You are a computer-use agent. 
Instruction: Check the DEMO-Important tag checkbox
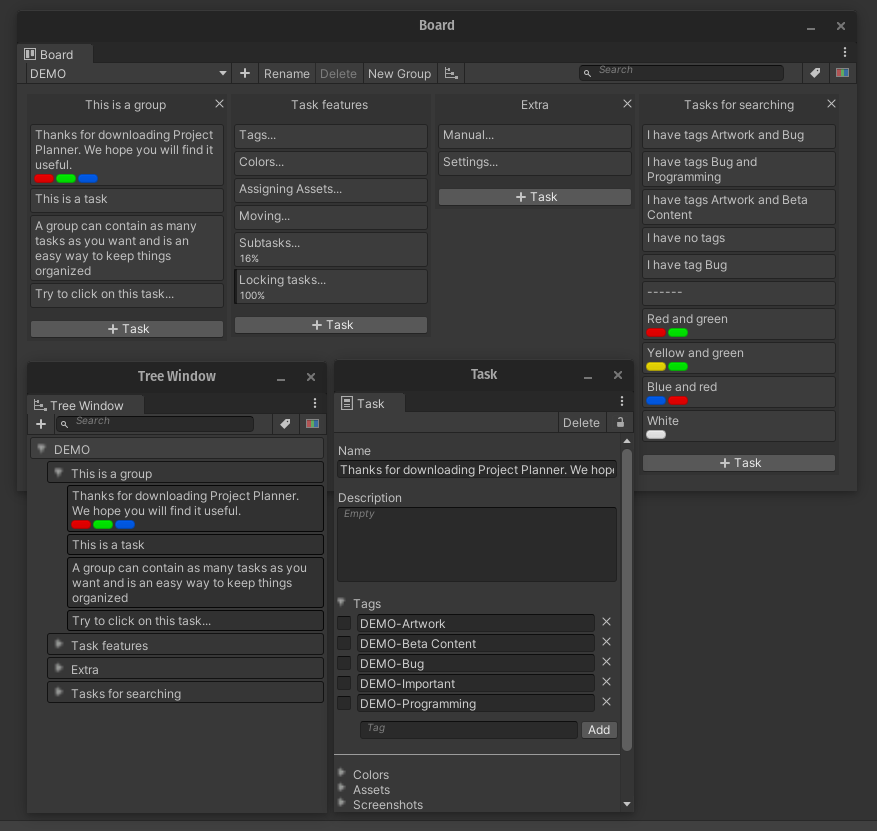click(x=345, y=683)
